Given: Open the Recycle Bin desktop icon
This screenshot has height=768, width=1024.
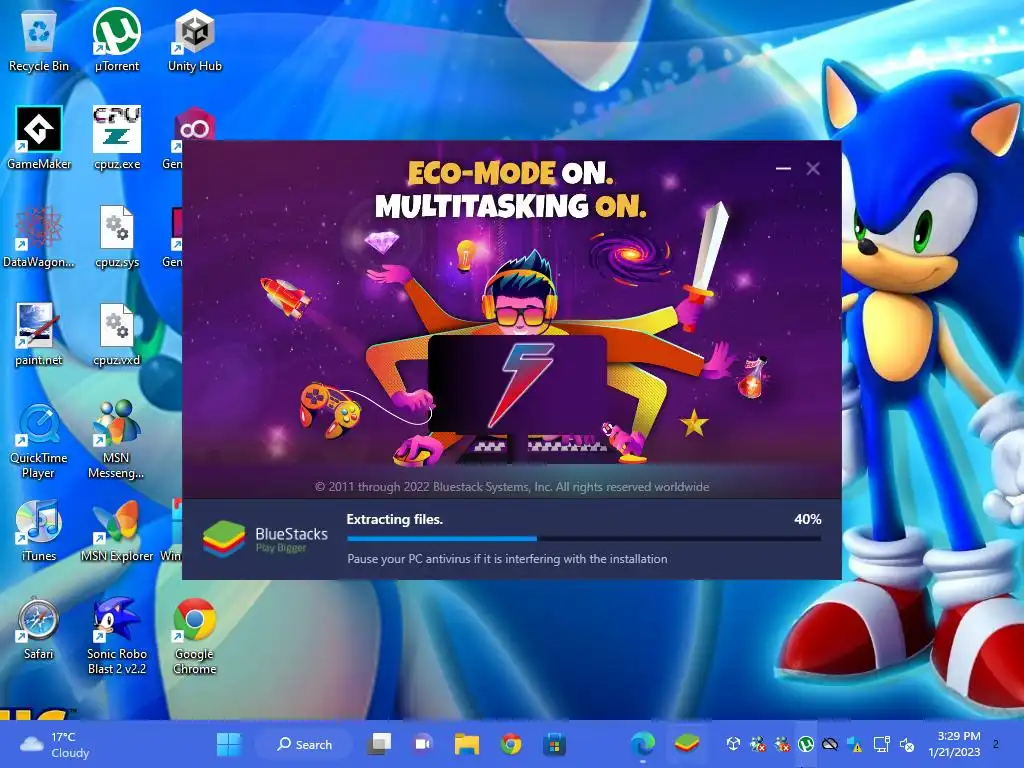Looking at the screenshot, I should click(x=39, y=40).
